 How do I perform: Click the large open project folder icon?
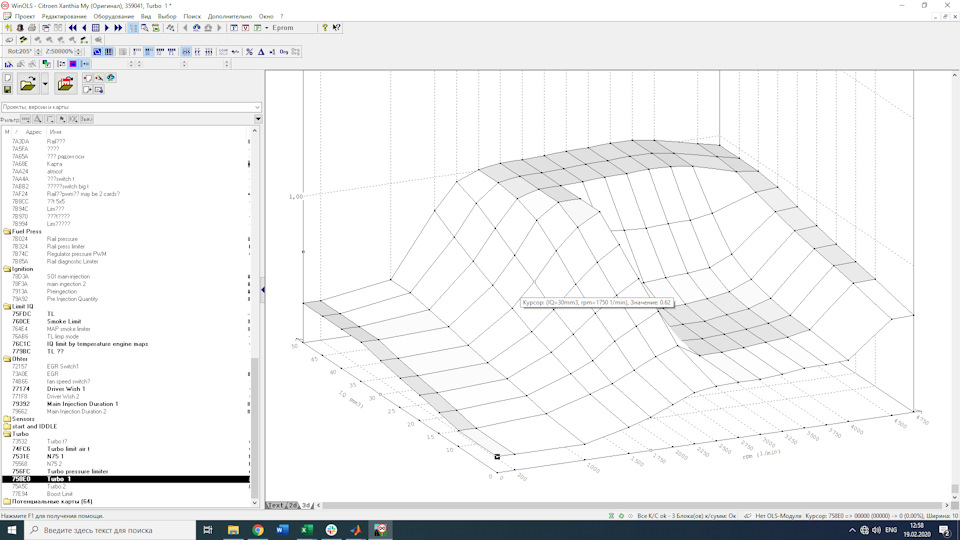pyautogui.click(x=28, y=84)
